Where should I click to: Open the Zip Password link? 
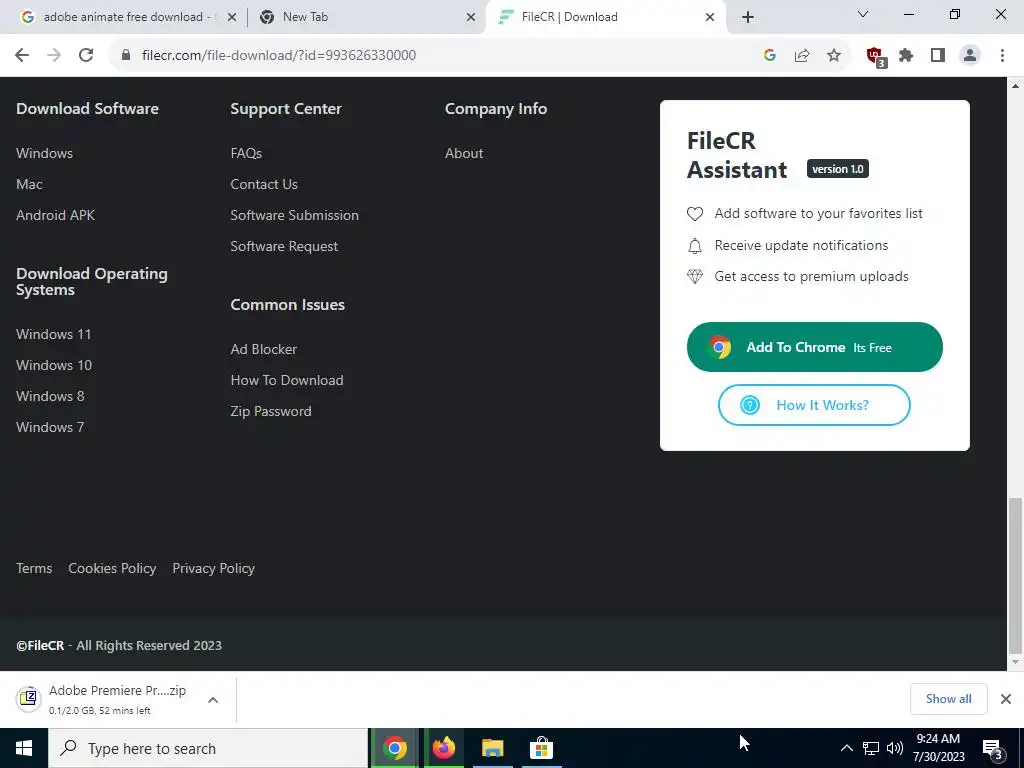tap(271, 411)
